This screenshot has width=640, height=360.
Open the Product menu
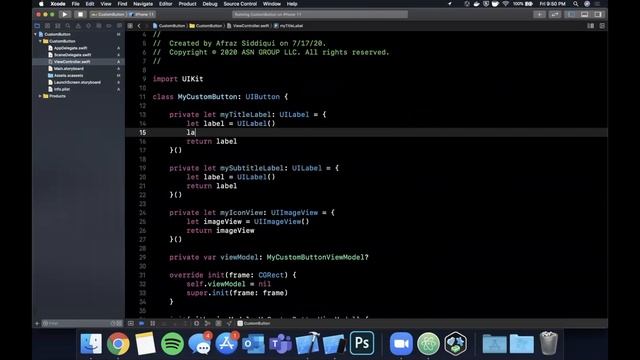click(x=187, y=4)
